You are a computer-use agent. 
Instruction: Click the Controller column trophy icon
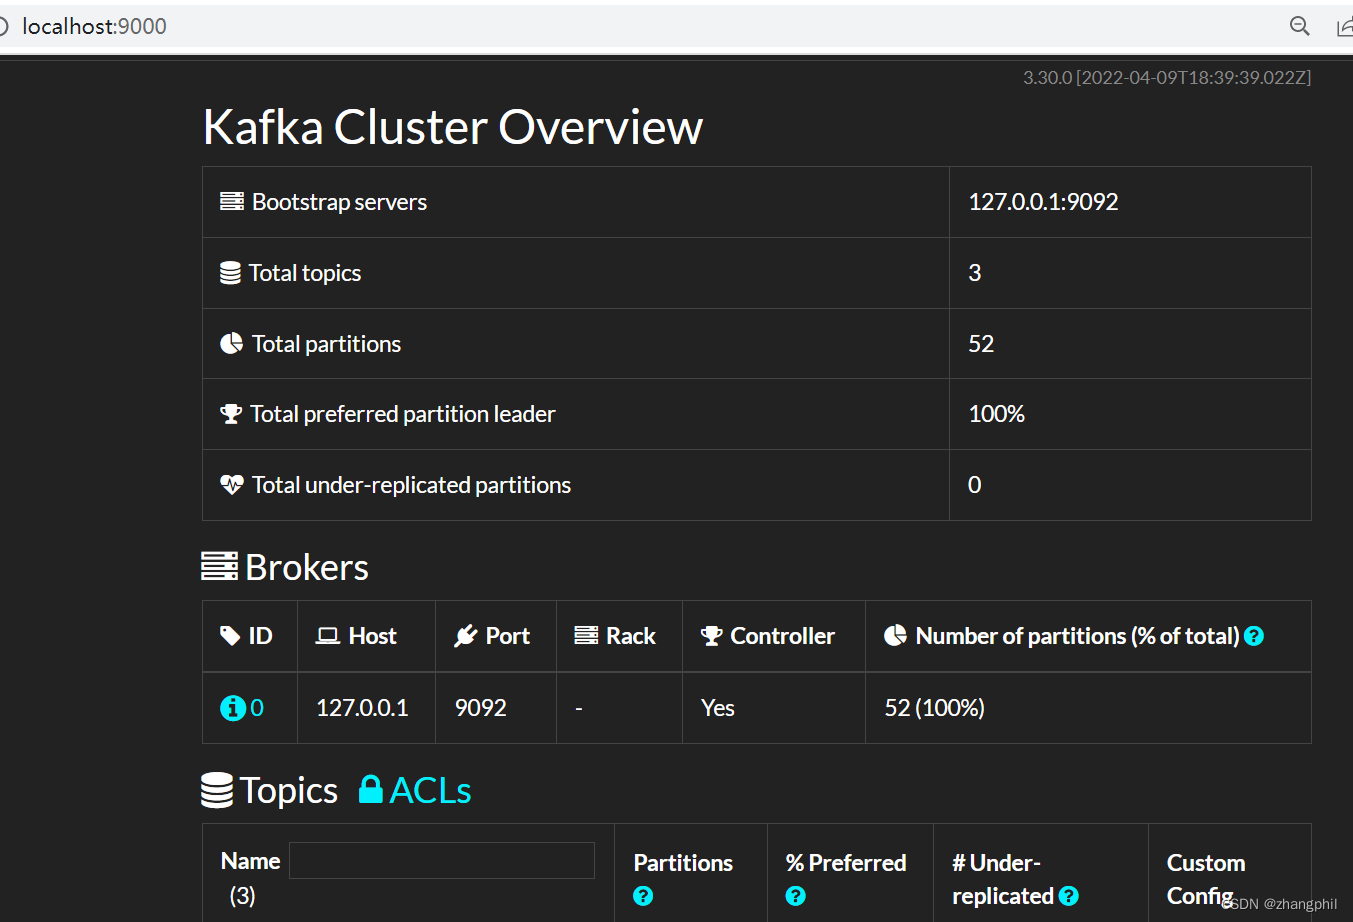pyautogui.click(x=712, y=636)
